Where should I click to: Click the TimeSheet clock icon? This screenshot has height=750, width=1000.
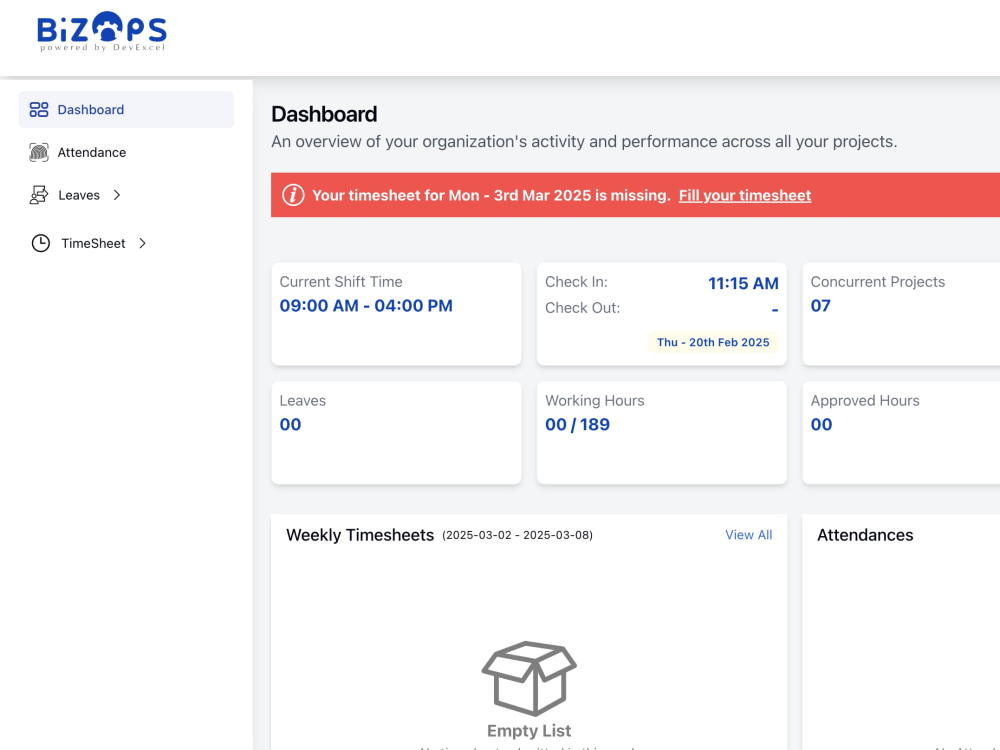pyautogui.click(x=41, y=243)
